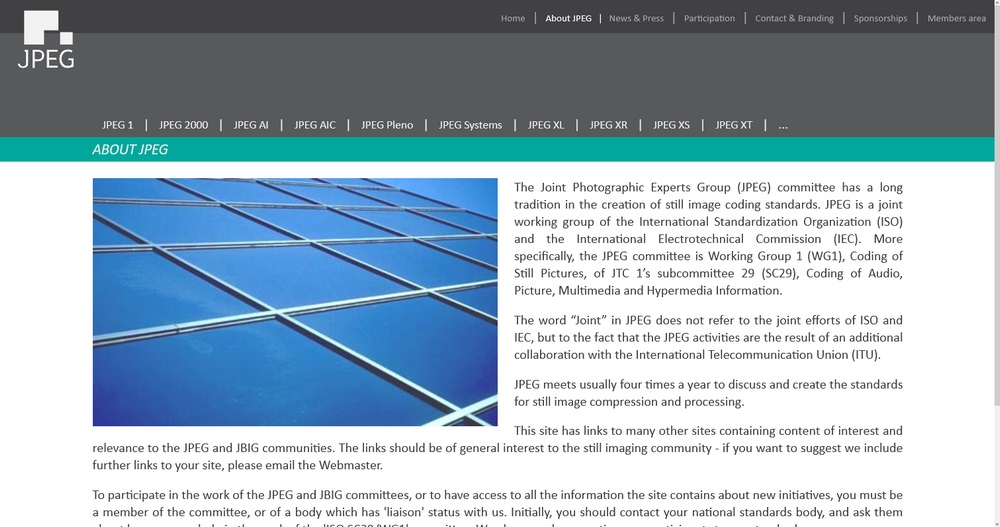Go to News & Press
This screenshot has height=527, width=1000.
pos(636,19)
